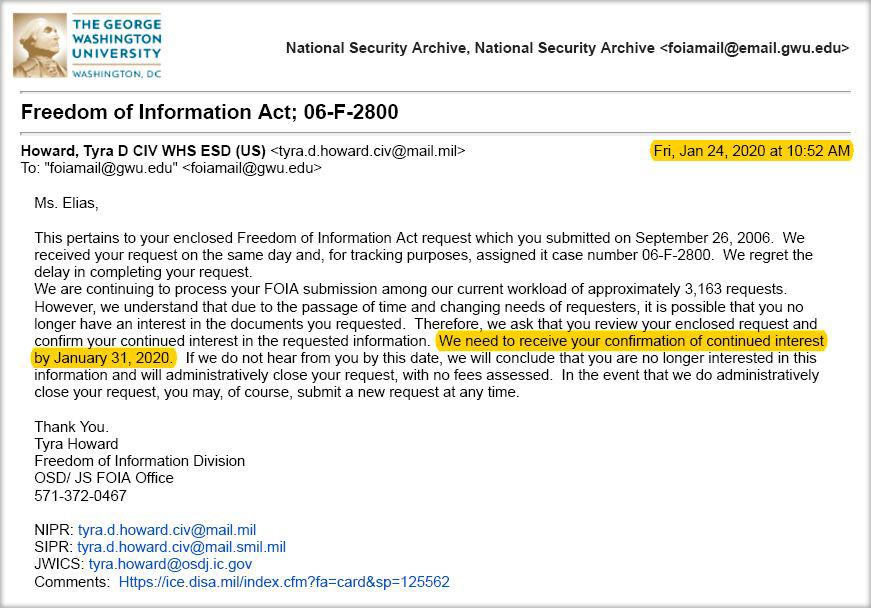
Task: Open the Comments ice.disa.mil link
Action: (x=284, y=581)
